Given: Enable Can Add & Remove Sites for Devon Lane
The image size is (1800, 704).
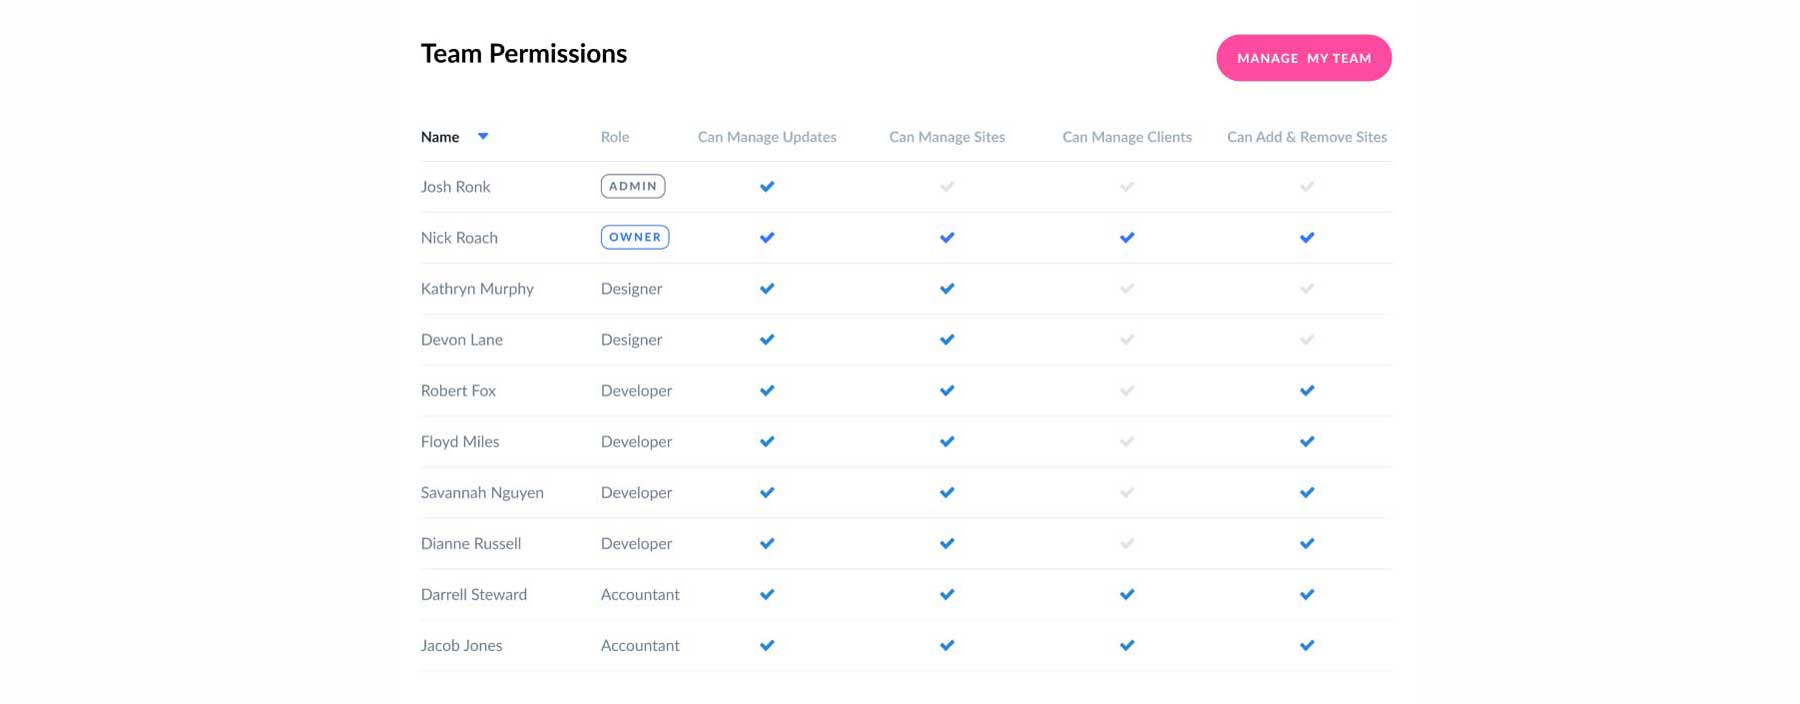Looking at the screenshot, I should coord(1306,339).
